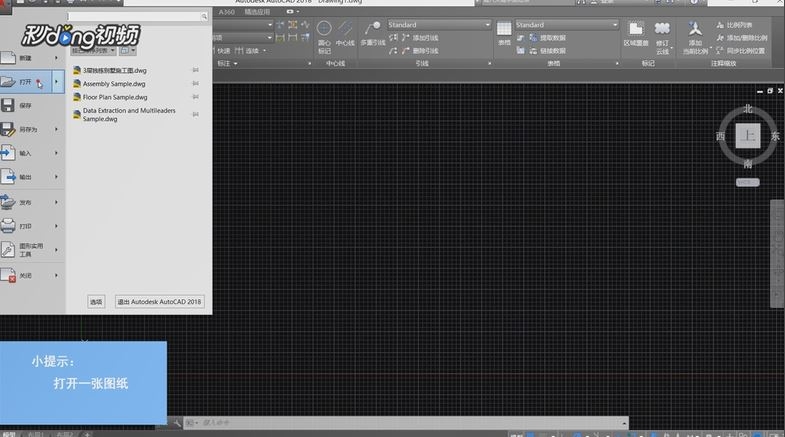Expand the 标注 (Dimension) panel dropdown
This screenshot has width=785, height=437.
tap(227, 64)
